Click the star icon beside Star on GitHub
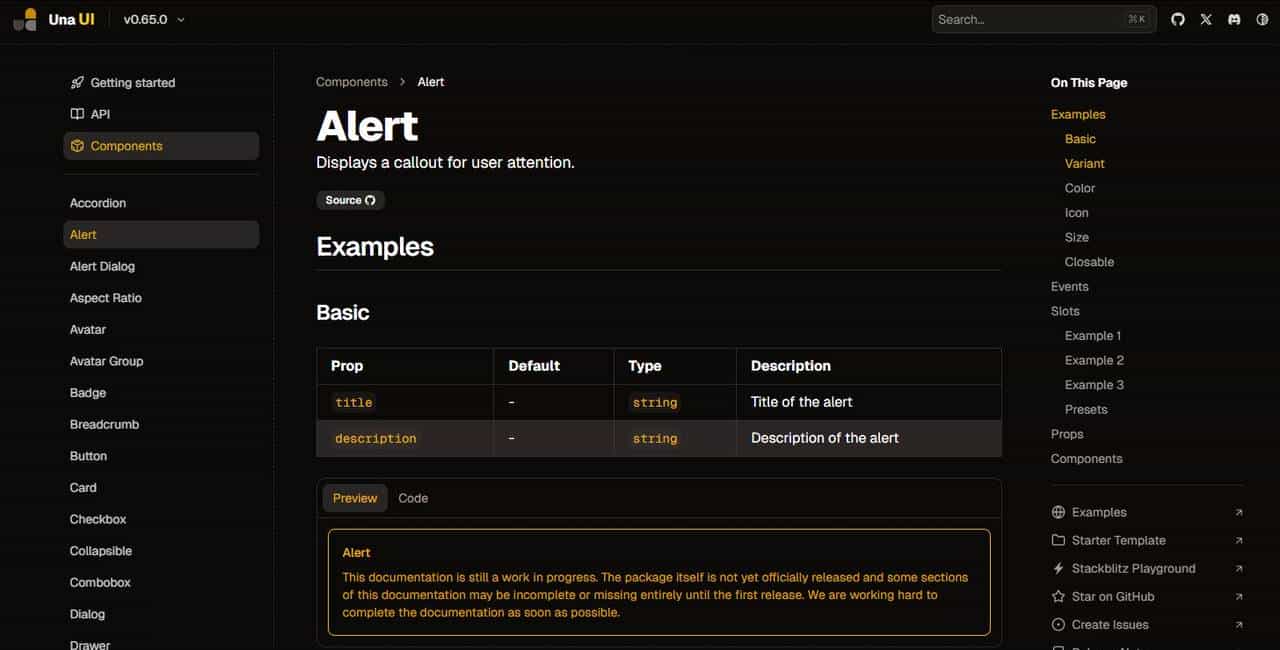 pos(1059,596)
